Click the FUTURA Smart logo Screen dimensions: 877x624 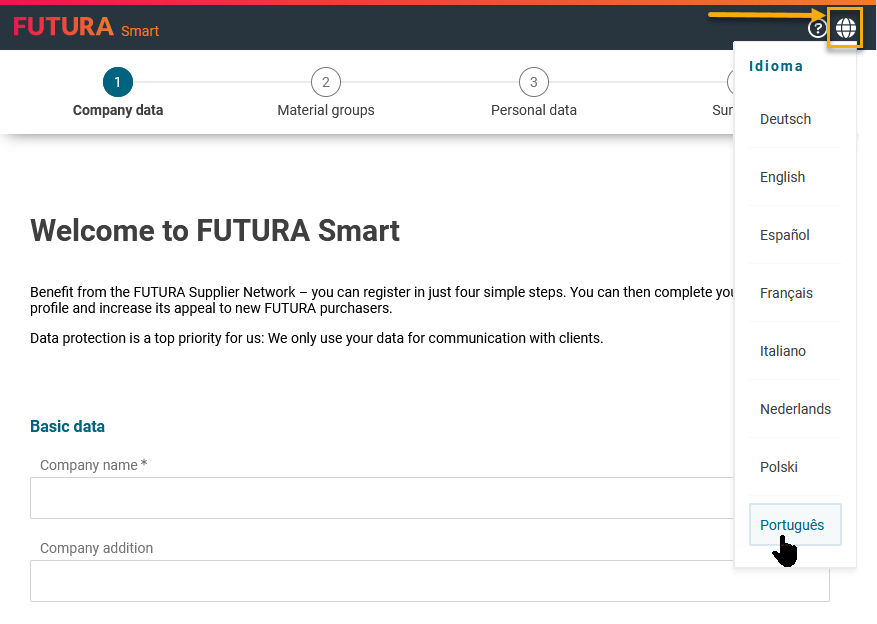point(86,28)
